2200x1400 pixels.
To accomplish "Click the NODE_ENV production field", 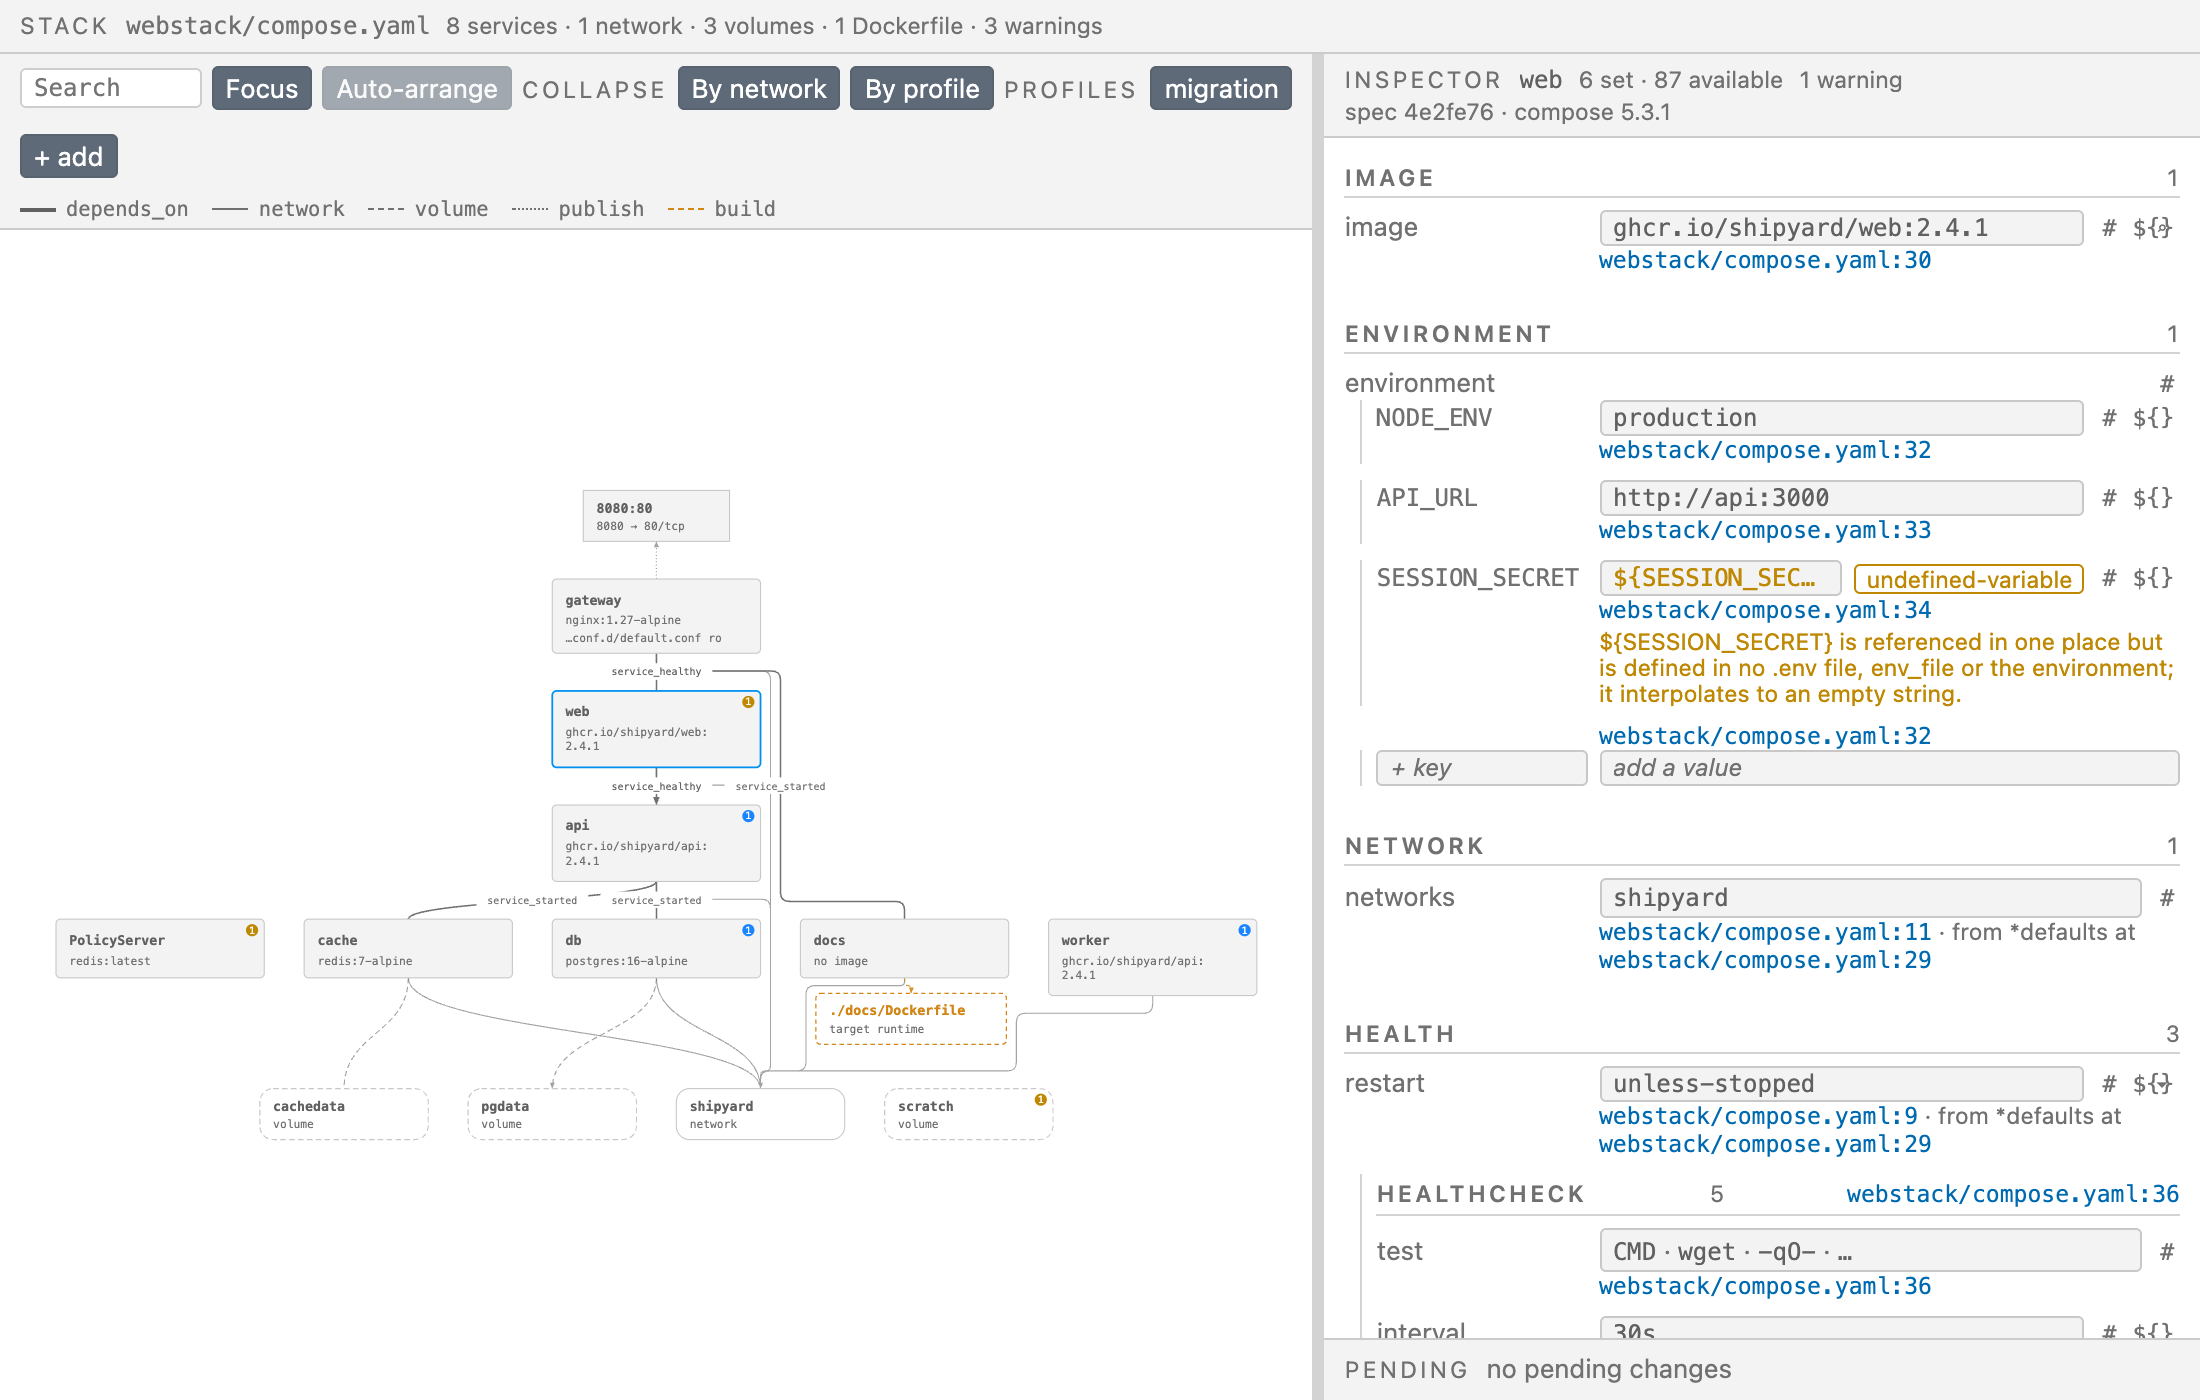I will click(1842, 418).
